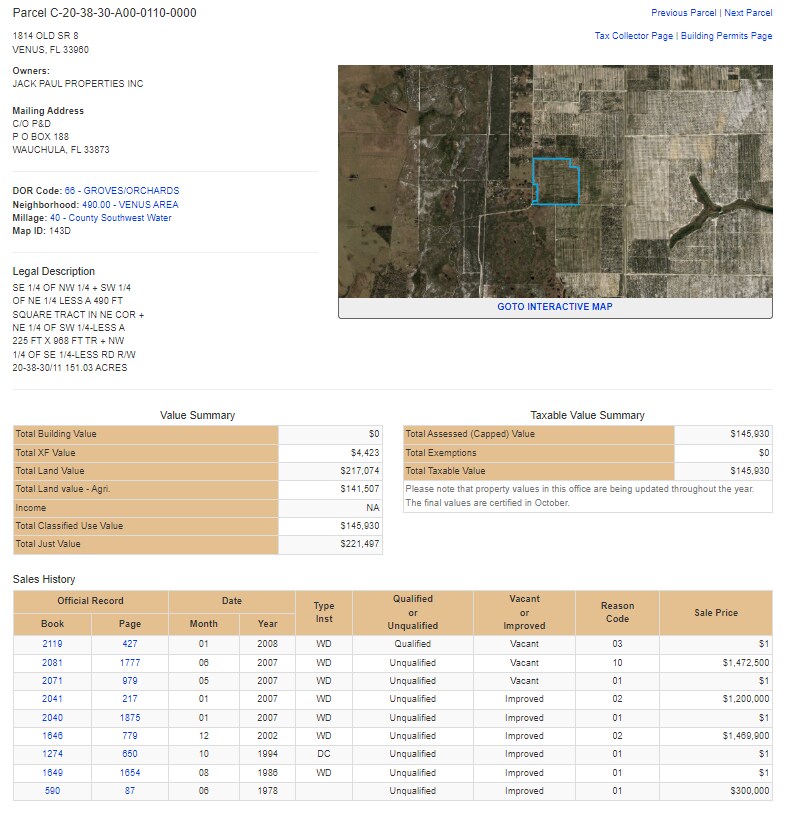Open official record page 217
This screenshot has width=785, height=817.
pos(130,699)
